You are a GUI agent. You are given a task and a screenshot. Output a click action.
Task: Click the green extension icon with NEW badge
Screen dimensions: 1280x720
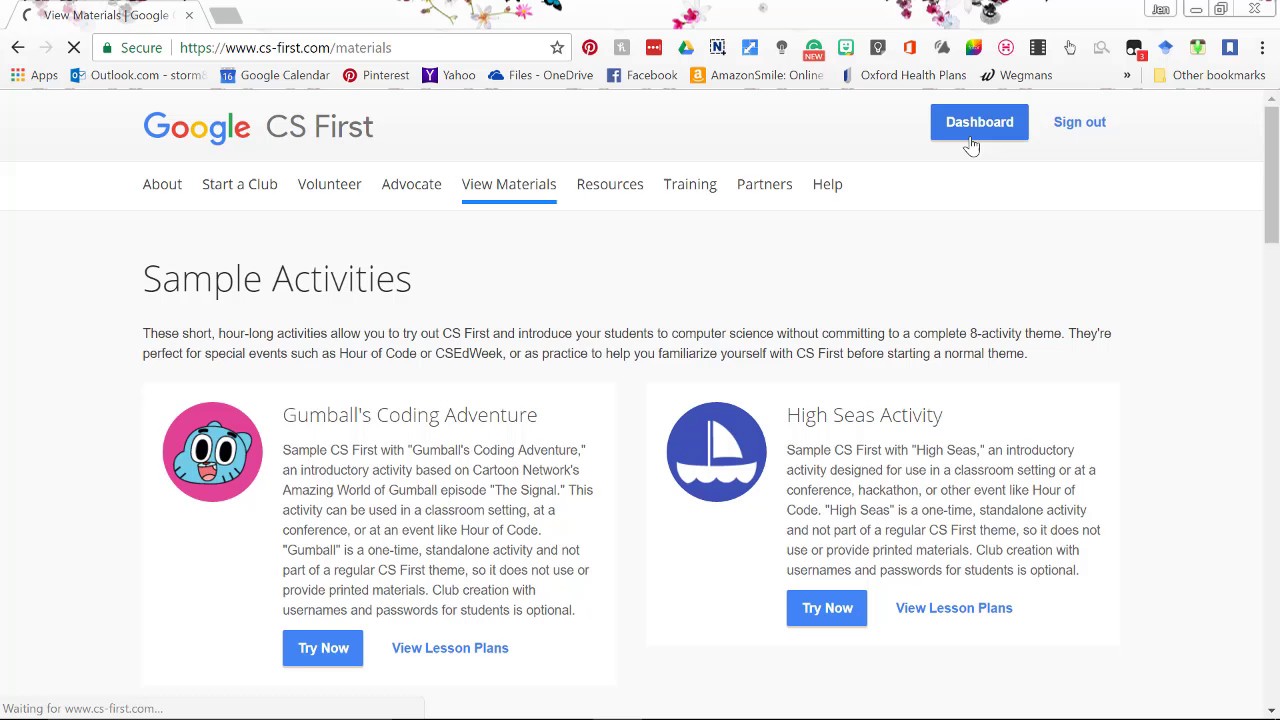[814, 48]
